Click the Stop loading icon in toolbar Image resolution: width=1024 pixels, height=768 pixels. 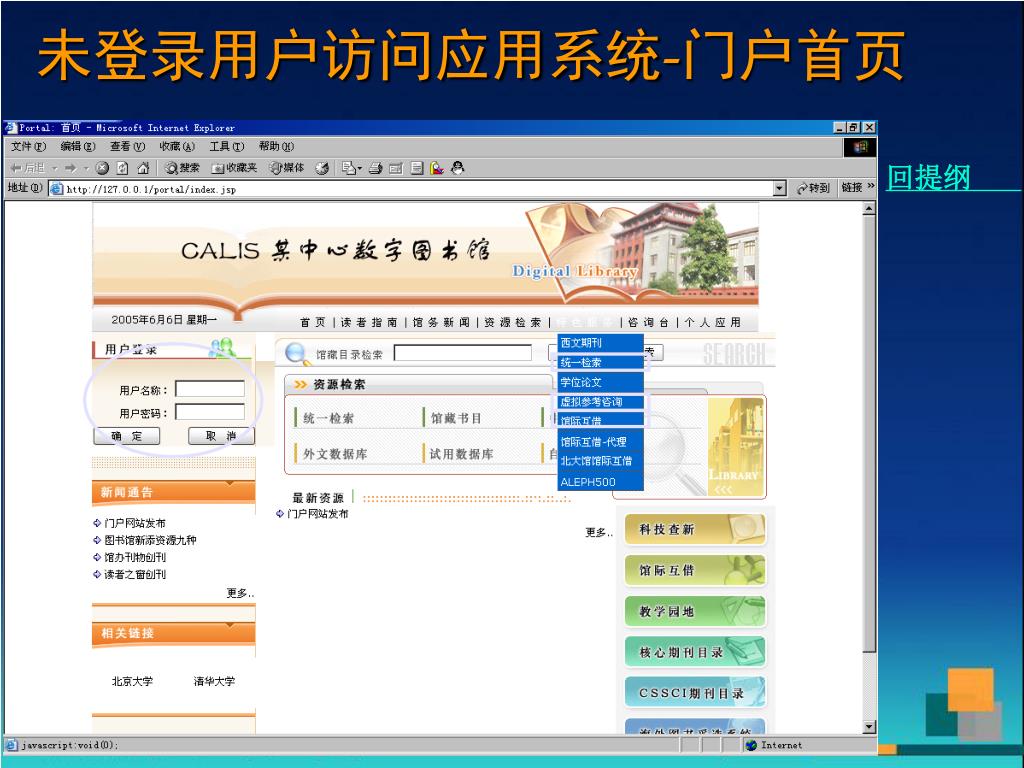pyautogui.click(x=102, y=168)
